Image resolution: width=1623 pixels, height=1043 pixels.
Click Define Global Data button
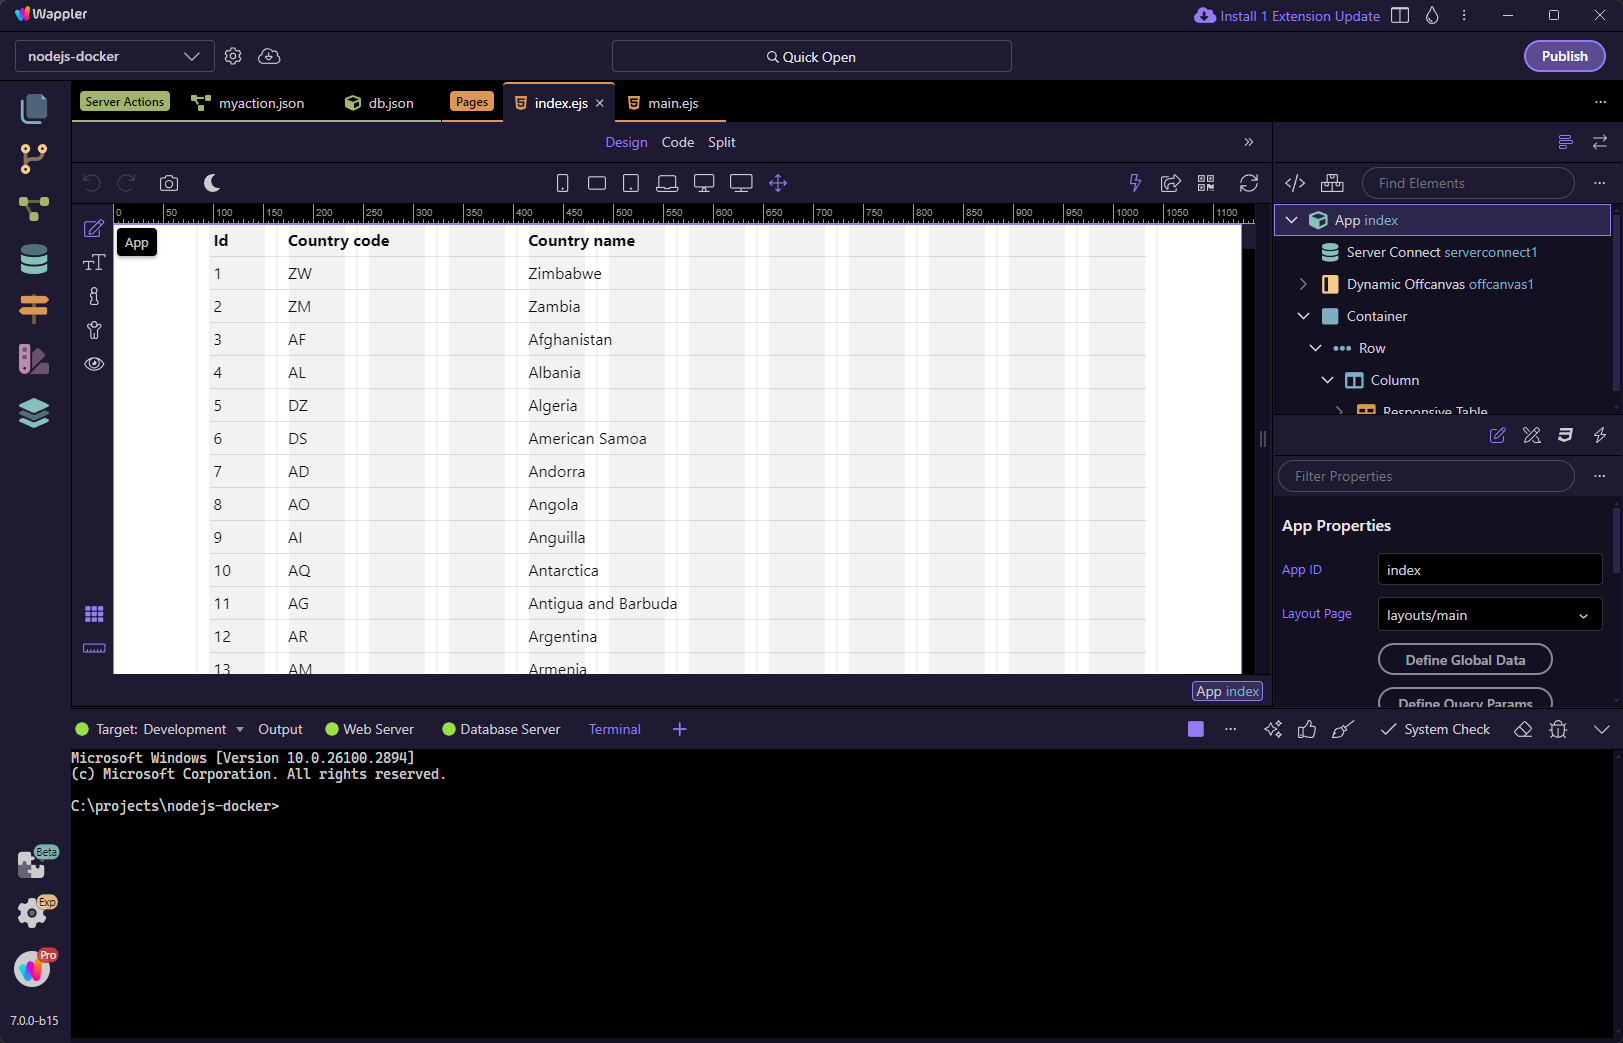(1465, 660)
